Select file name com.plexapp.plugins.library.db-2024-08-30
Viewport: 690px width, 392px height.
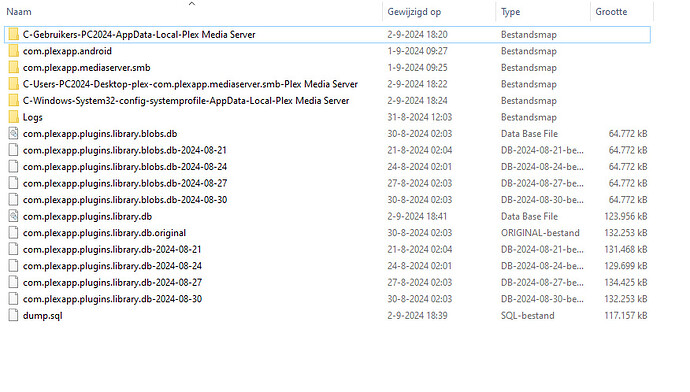pyautogui.click(x=112, y=299)
